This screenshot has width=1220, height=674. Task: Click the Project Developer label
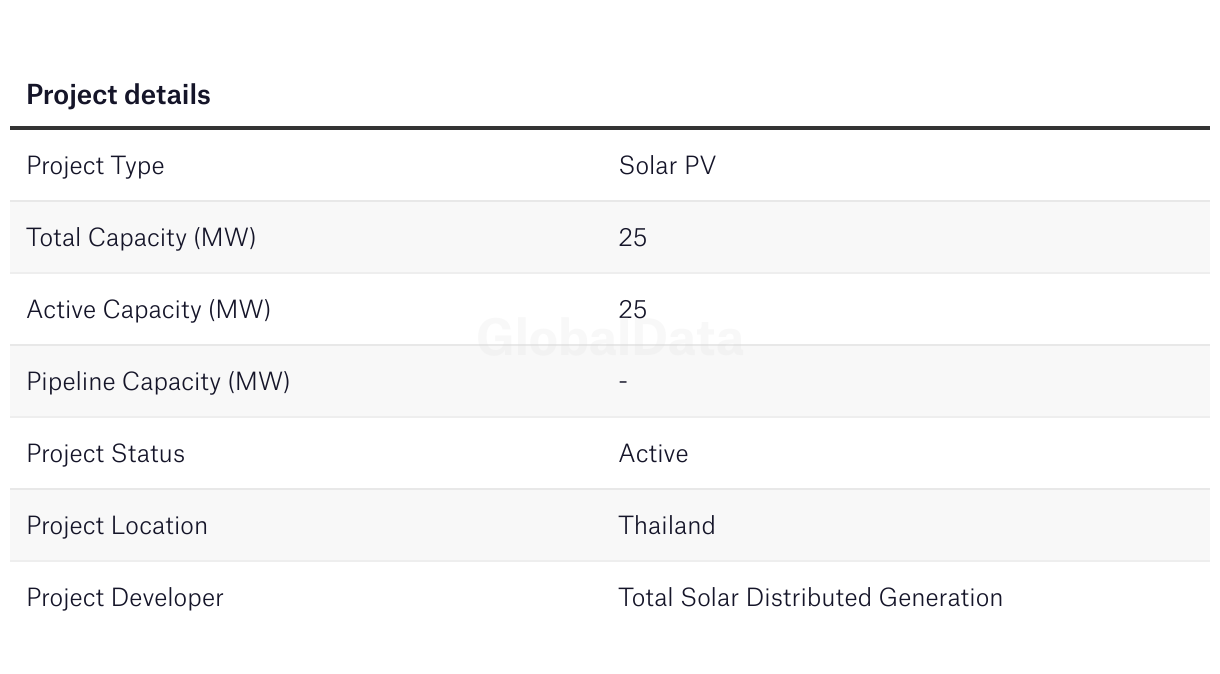point(125,597)
